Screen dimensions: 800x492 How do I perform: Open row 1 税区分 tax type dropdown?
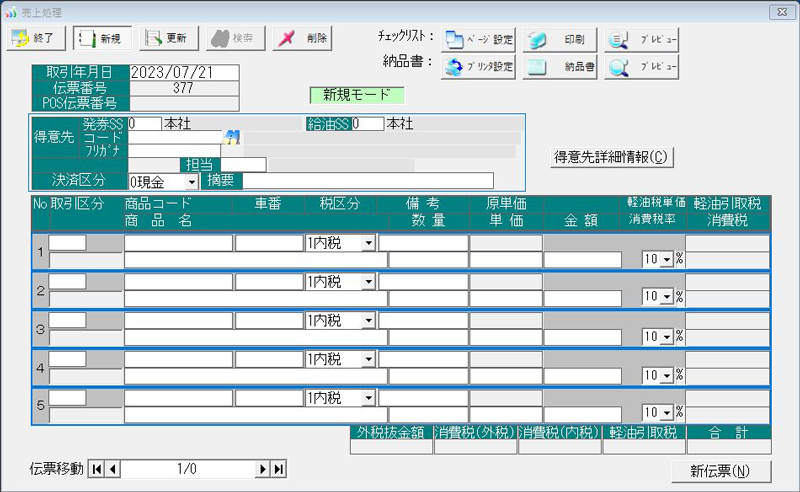tap(368, 243)
